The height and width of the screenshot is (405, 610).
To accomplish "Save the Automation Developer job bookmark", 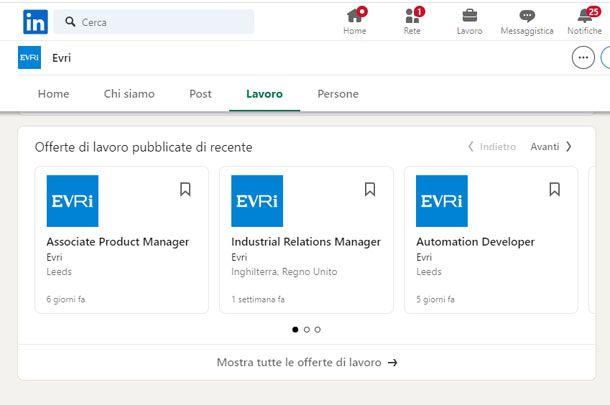I will (x=554, y=190).
